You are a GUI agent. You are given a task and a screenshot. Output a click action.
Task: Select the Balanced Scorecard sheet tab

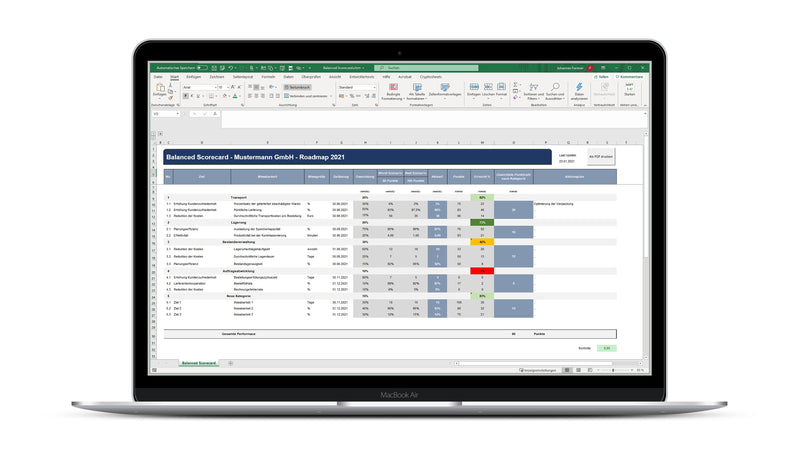click(x=199, y=363)
